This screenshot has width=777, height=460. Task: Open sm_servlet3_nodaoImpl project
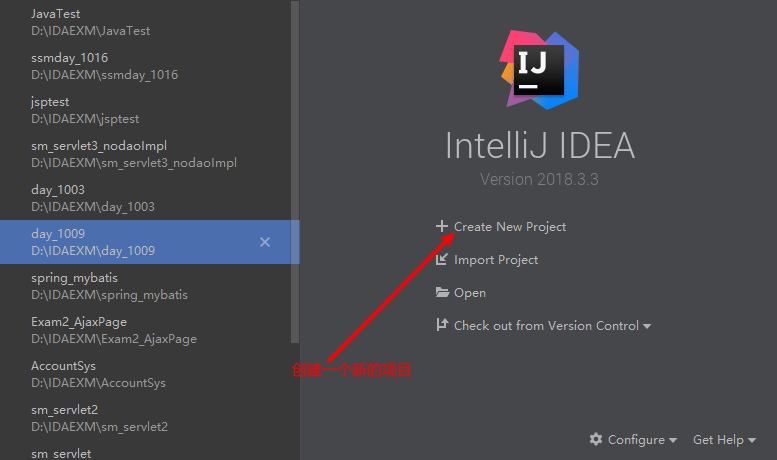pyautogui.click(x=130, y=154)
